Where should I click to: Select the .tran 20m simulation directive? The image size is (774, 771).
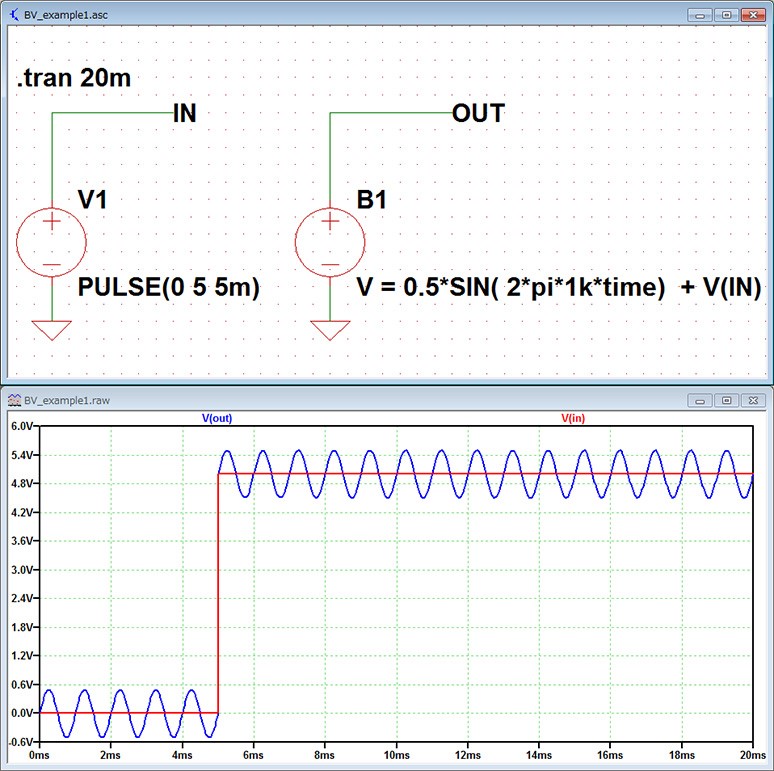pyautogui.click(x=74, y=78)
